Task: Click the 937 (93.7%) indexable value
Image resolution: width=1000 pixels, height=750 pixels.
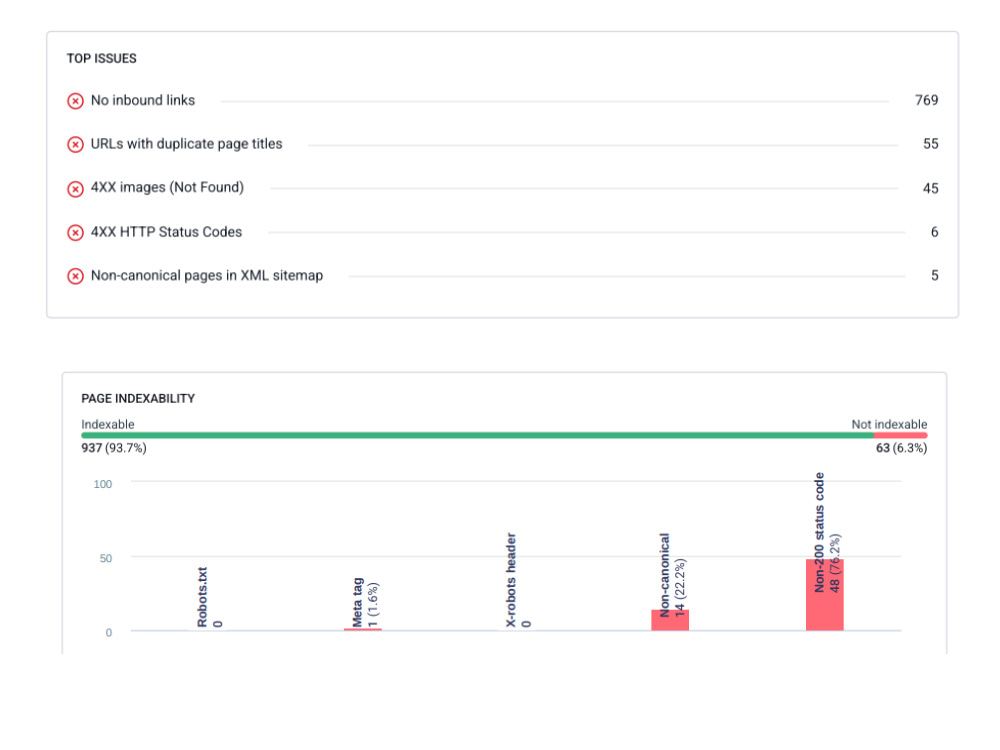Action: [x=114, y=448]
